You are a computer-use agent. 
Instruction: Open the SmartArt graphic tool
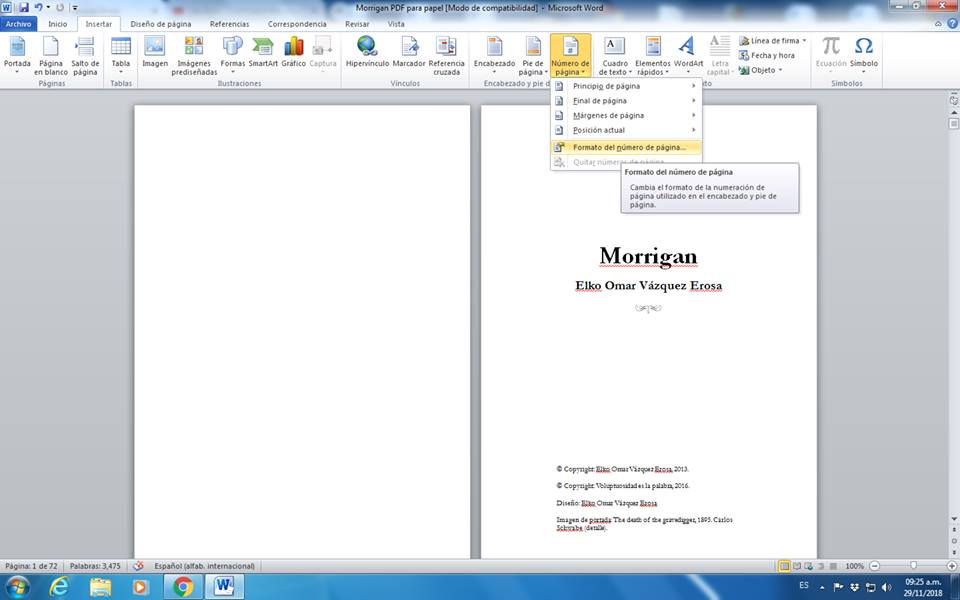263,47
